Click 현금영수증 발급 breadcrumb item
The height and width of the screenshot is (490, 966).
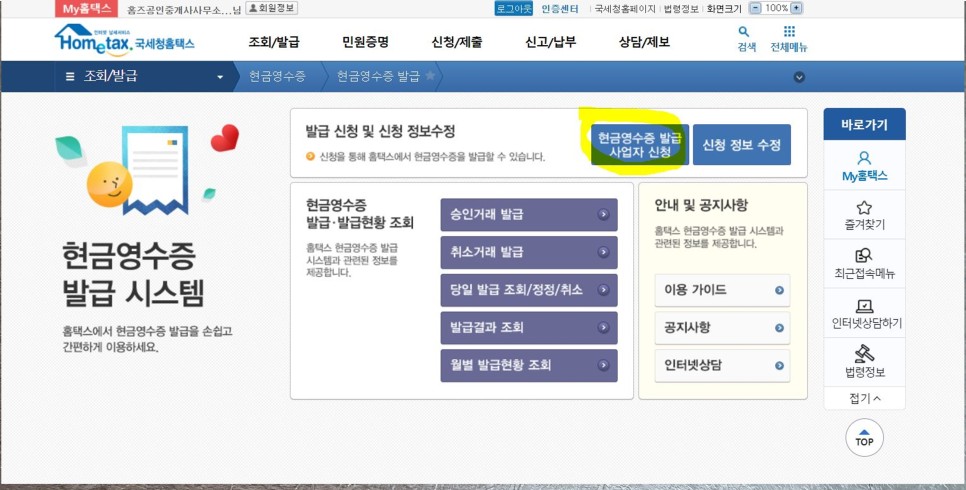(378, 76)
